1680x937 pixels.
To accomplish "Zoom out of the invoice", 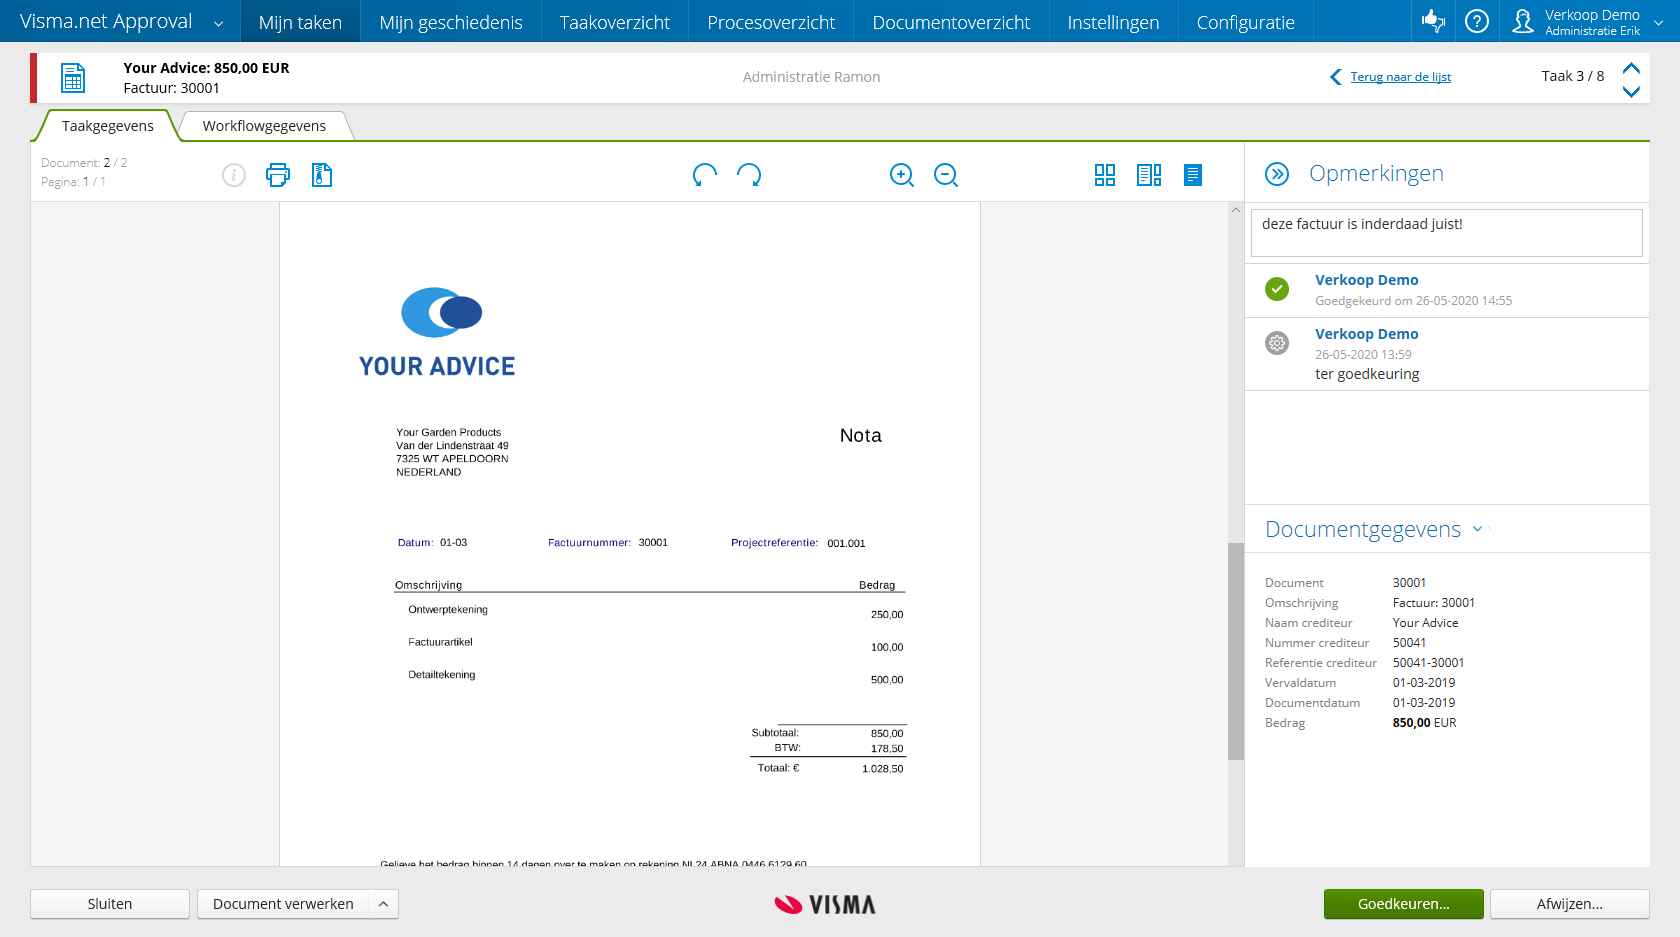I will (946, 175).
